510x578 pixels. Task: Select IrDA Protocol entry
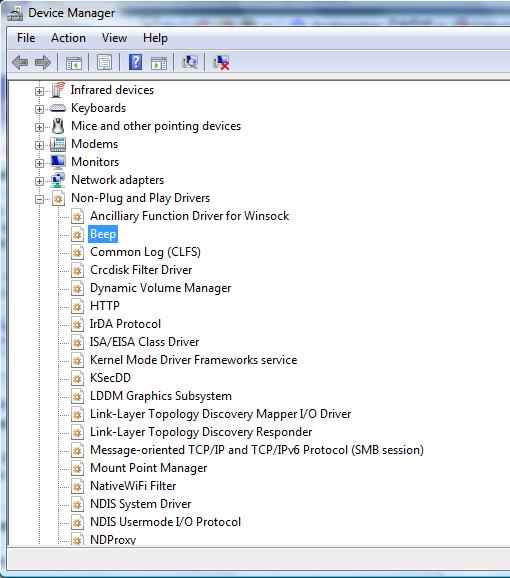(x=125, y=324)
